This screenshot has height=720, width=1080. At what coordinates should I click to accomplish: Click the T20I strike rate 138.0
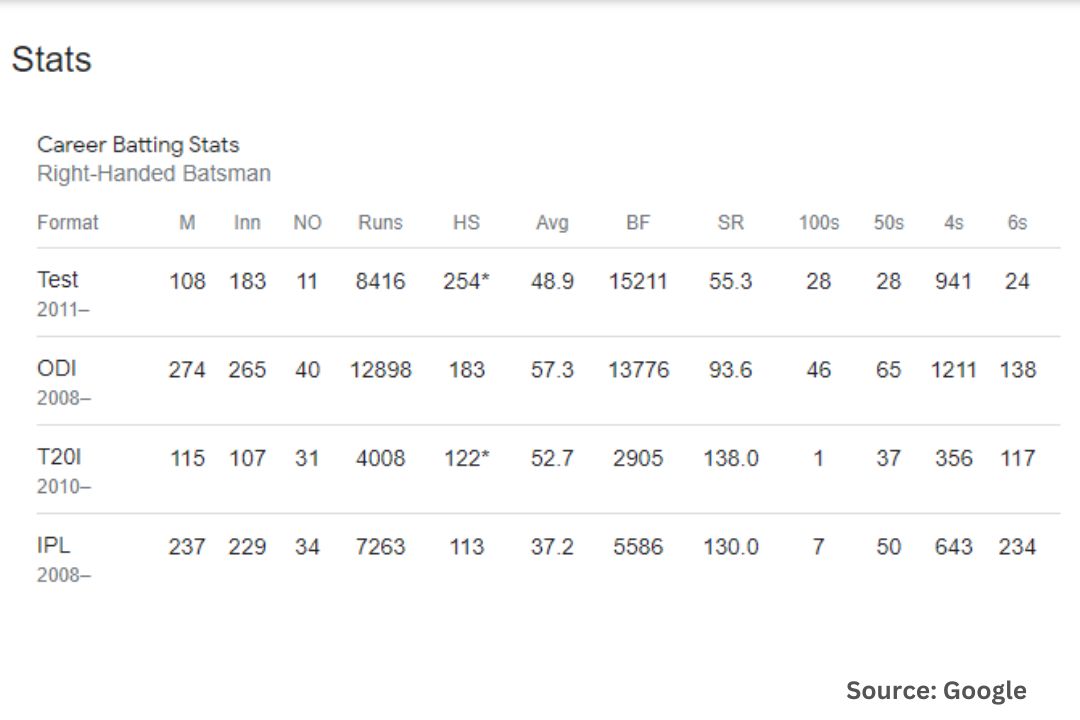[x=731, y=458]
